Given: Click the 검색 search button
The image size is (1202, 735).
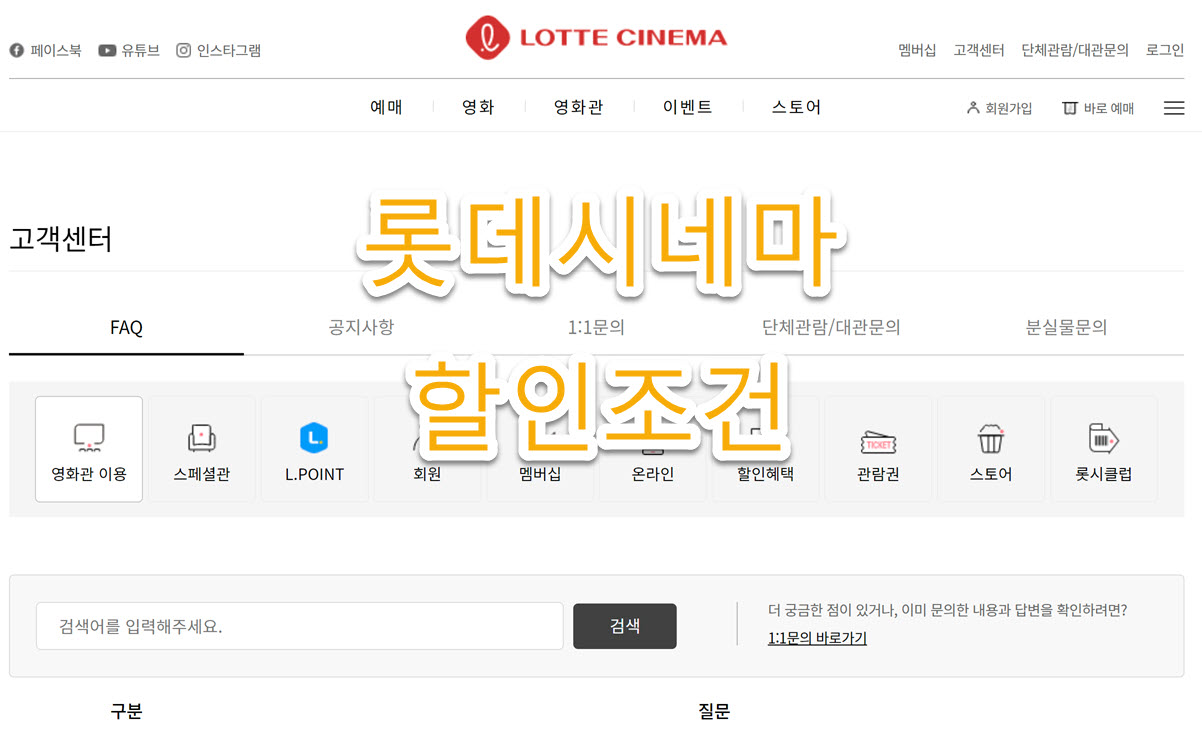Looking at the screenshot, I should (625, 626).
